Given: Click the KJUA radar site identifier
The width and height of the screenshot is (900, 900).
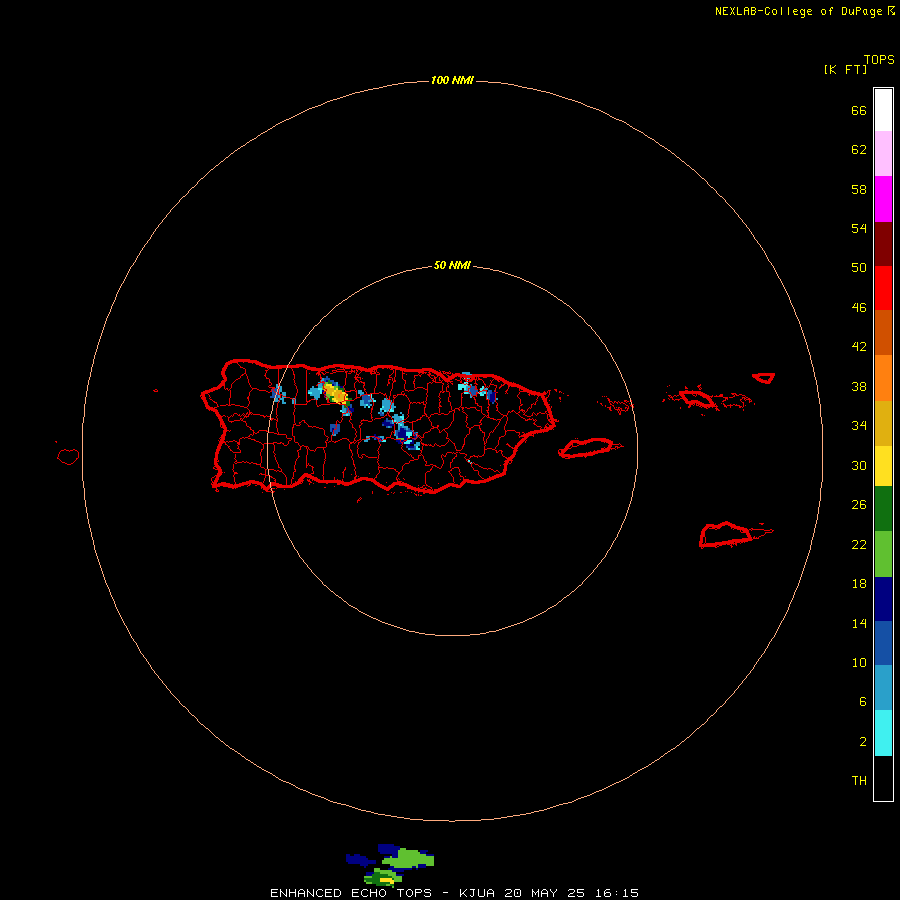Looking at the screenshot, I should tap(477, 893).
